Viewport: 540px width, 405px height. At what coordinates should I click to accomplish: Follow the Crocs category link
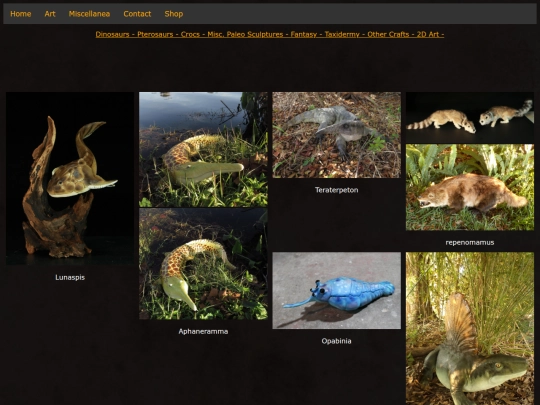coord(190,34)
